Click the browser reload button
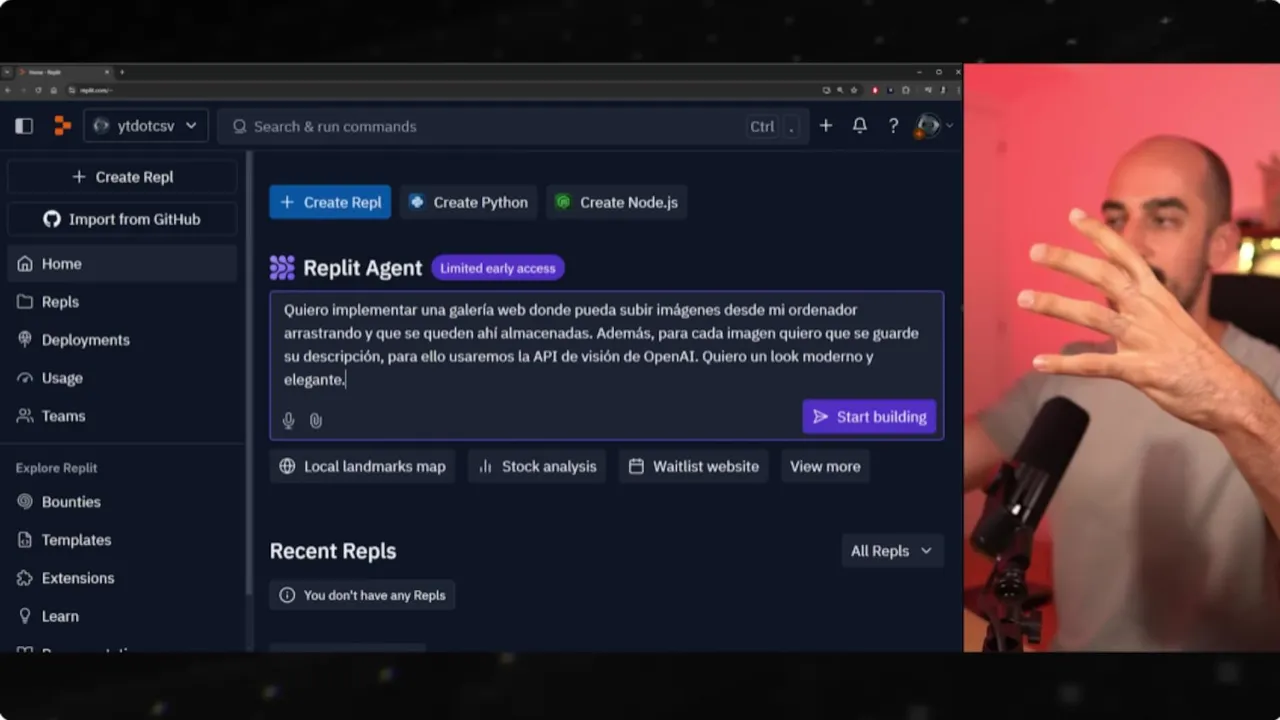The height and width of the screenshot is (720, 1280). (x=38, y=90)
